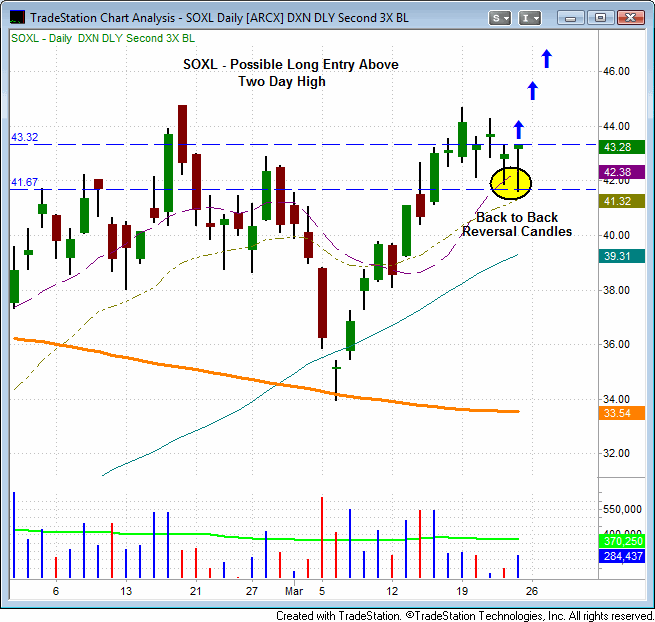655x622 pixels.
Task: Click the 43.32 horizontal line label
Action: (25, 137)
